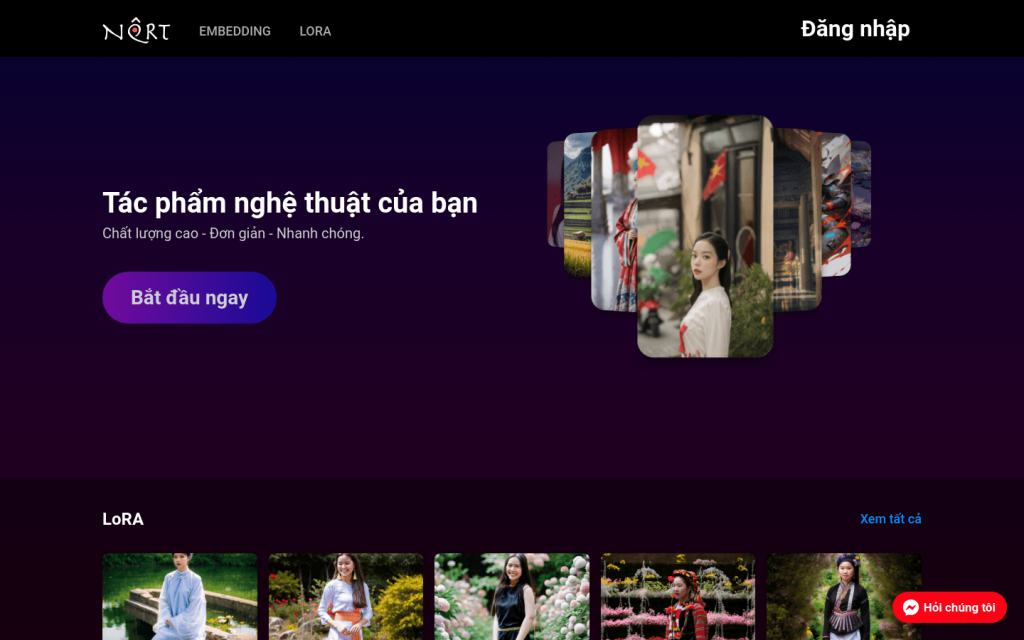Click the Đăng nhập login link
The height and width of the screenshot is (640, 1024).
855,29
